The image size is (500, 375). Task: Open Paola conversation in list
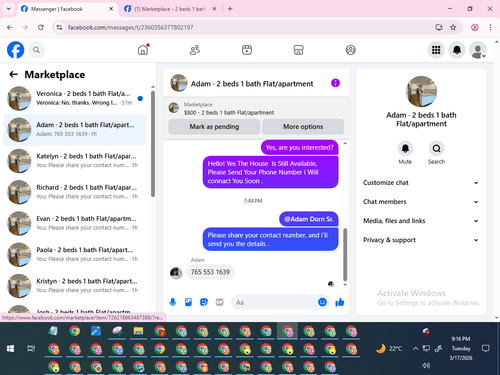pyautogui.click(x=75, y=255)
